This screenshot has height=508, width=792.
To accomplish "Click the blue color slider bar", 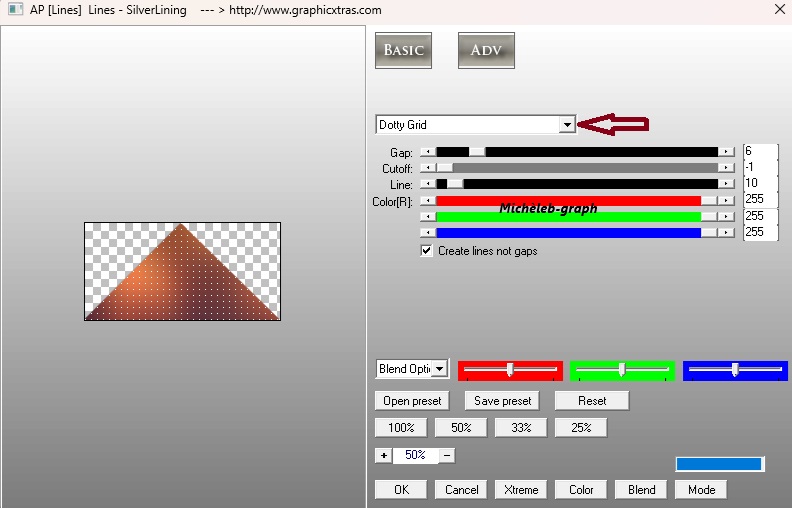I will (x=577, y=233).
